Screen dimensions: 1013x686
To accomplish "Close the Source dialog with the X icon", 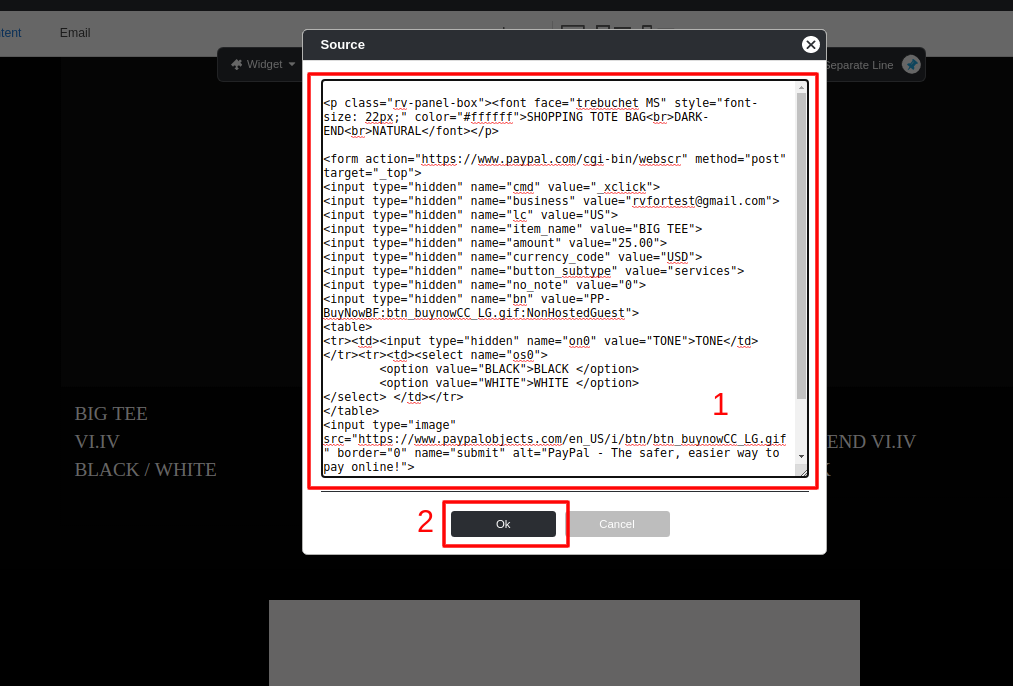I will (811, 45).
